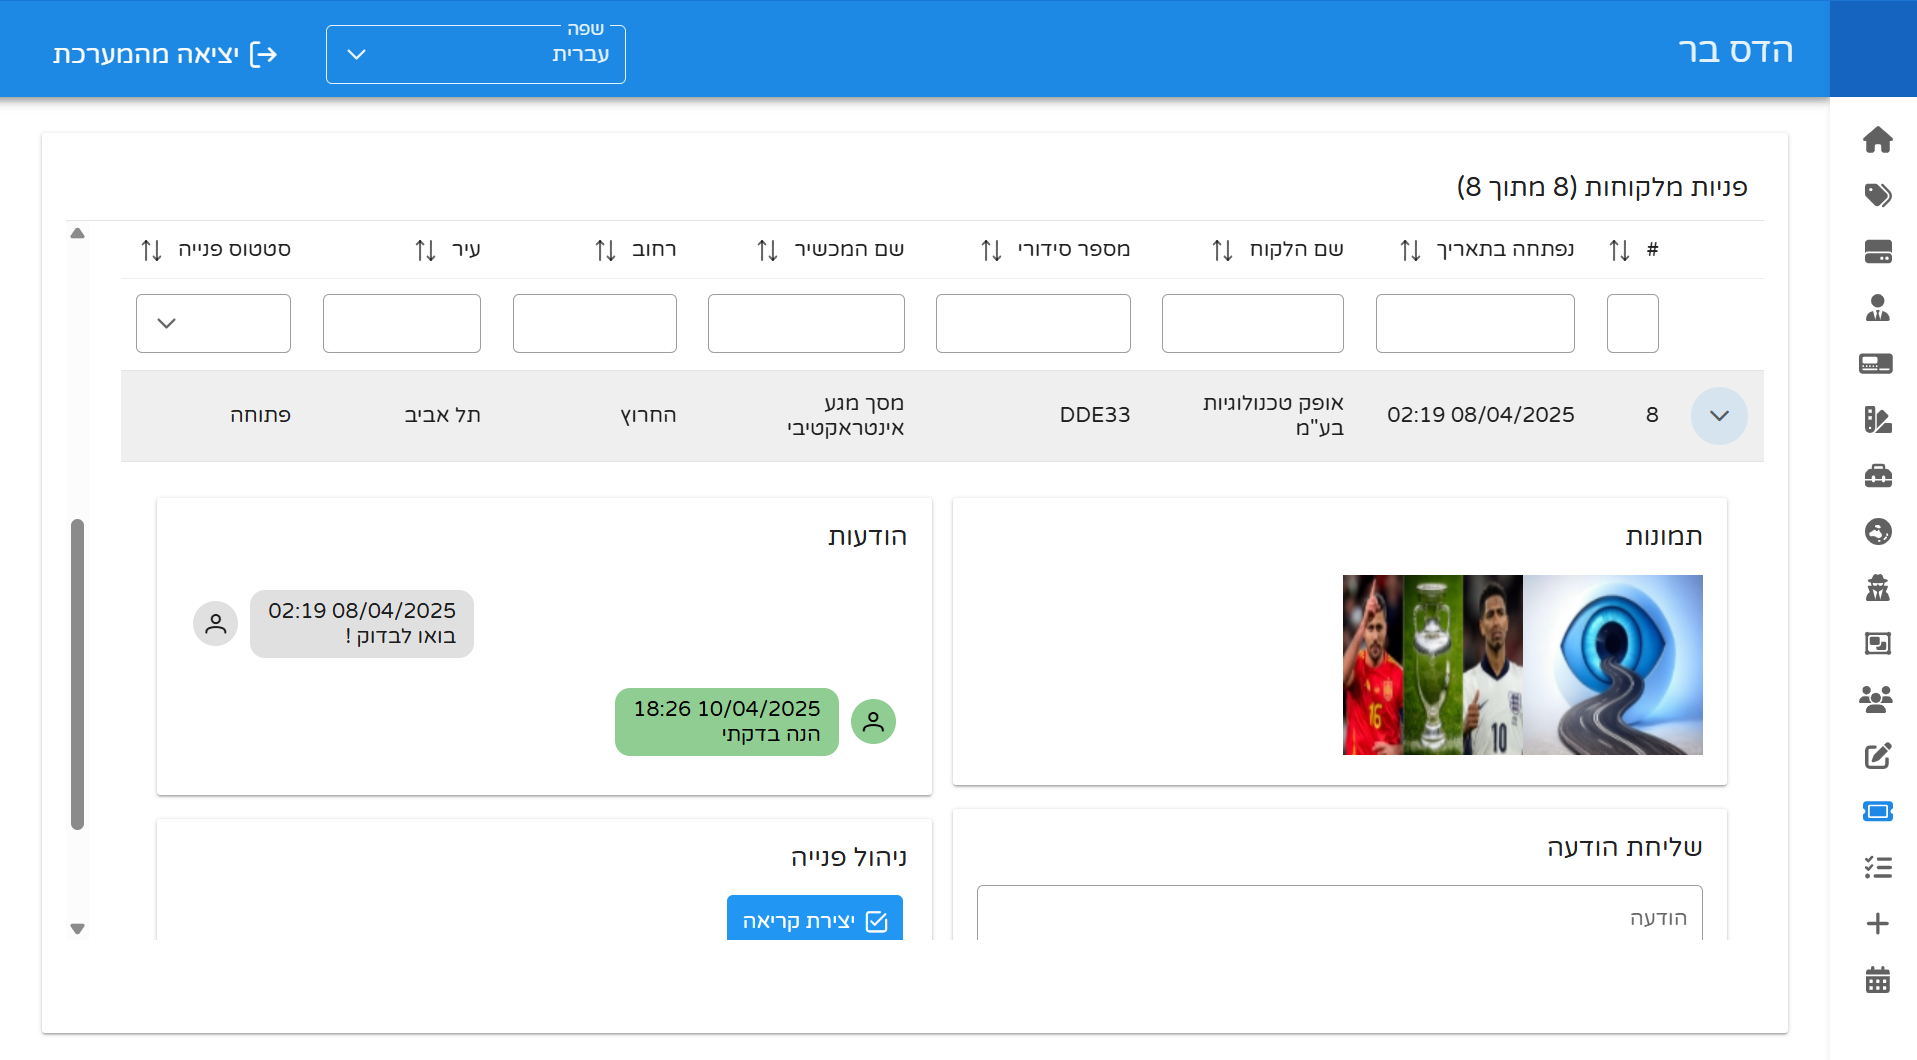Click the הדס בר title
Screen dimensions: 1917x1060
(x=1735, y=50)
